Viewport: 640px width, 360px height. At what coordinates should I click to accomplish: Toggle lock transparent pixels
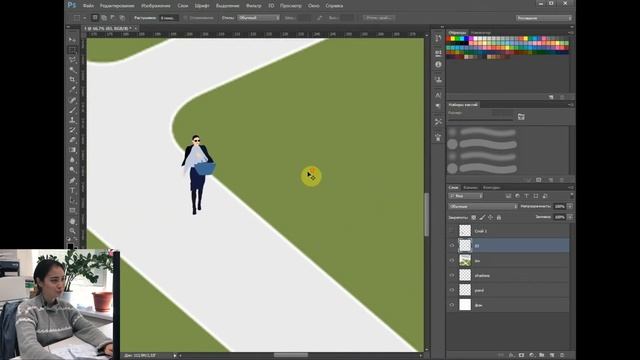473,218
